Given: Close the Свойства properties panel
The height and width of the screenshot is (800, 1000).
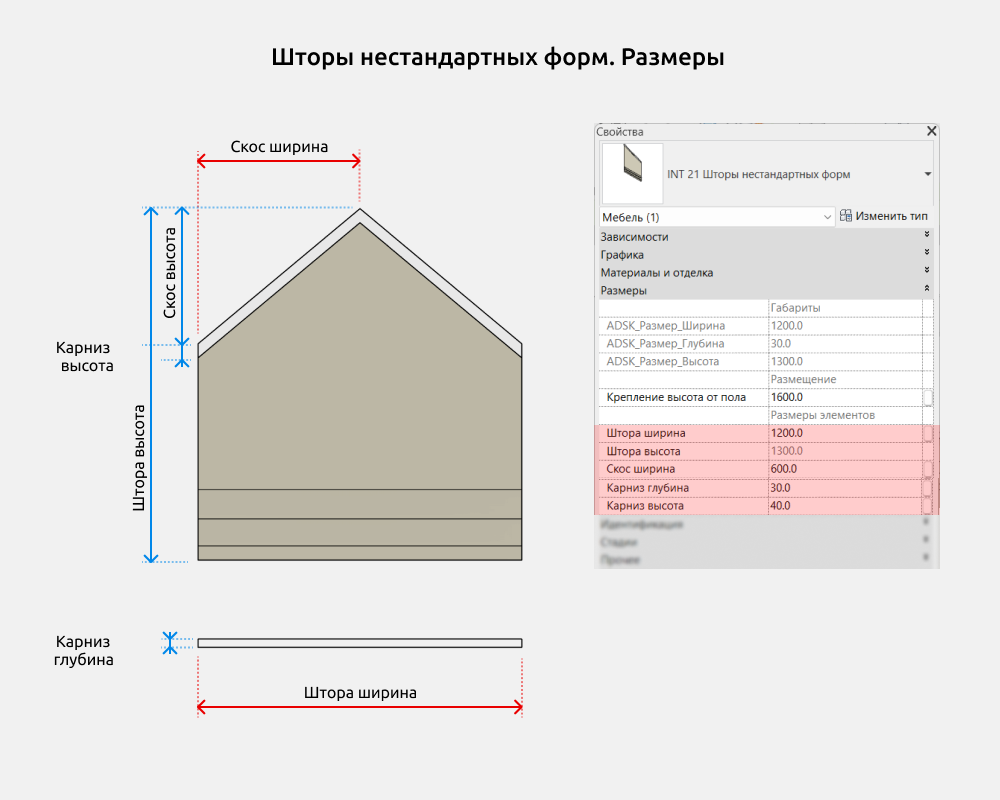Looking at the screenshot, I should [931, 131].
